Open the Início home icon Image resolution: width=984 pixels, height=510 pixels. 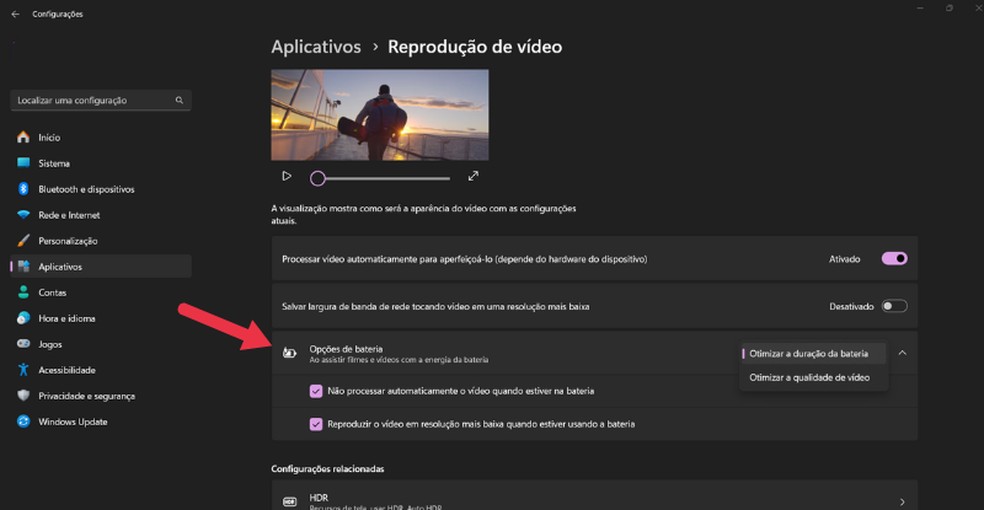[24, 137]
